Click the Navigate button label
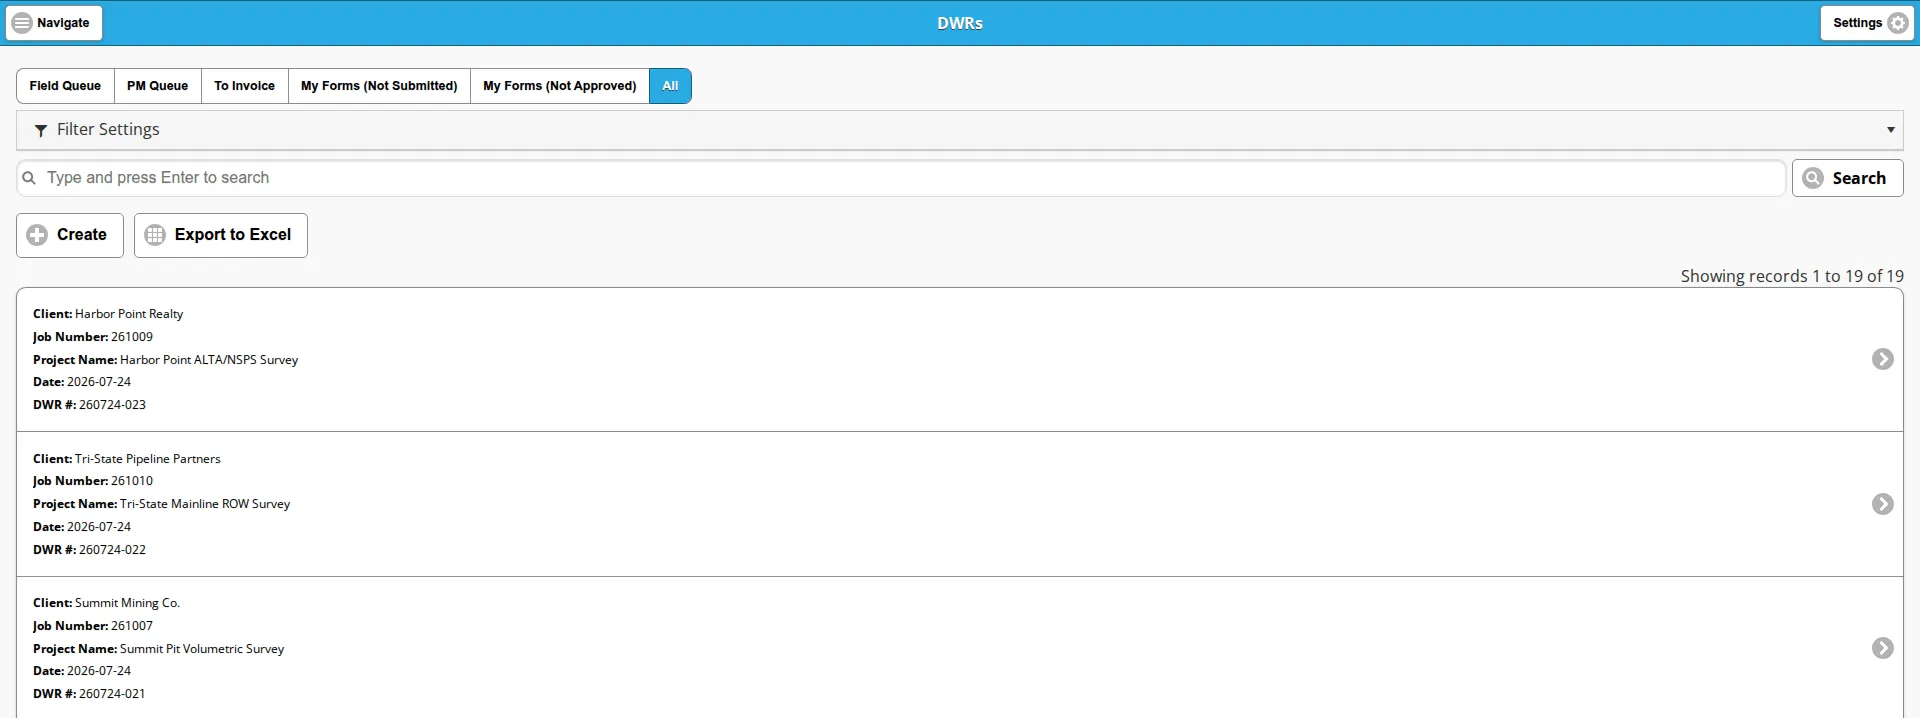The image size is (1920, 718). 63,23
